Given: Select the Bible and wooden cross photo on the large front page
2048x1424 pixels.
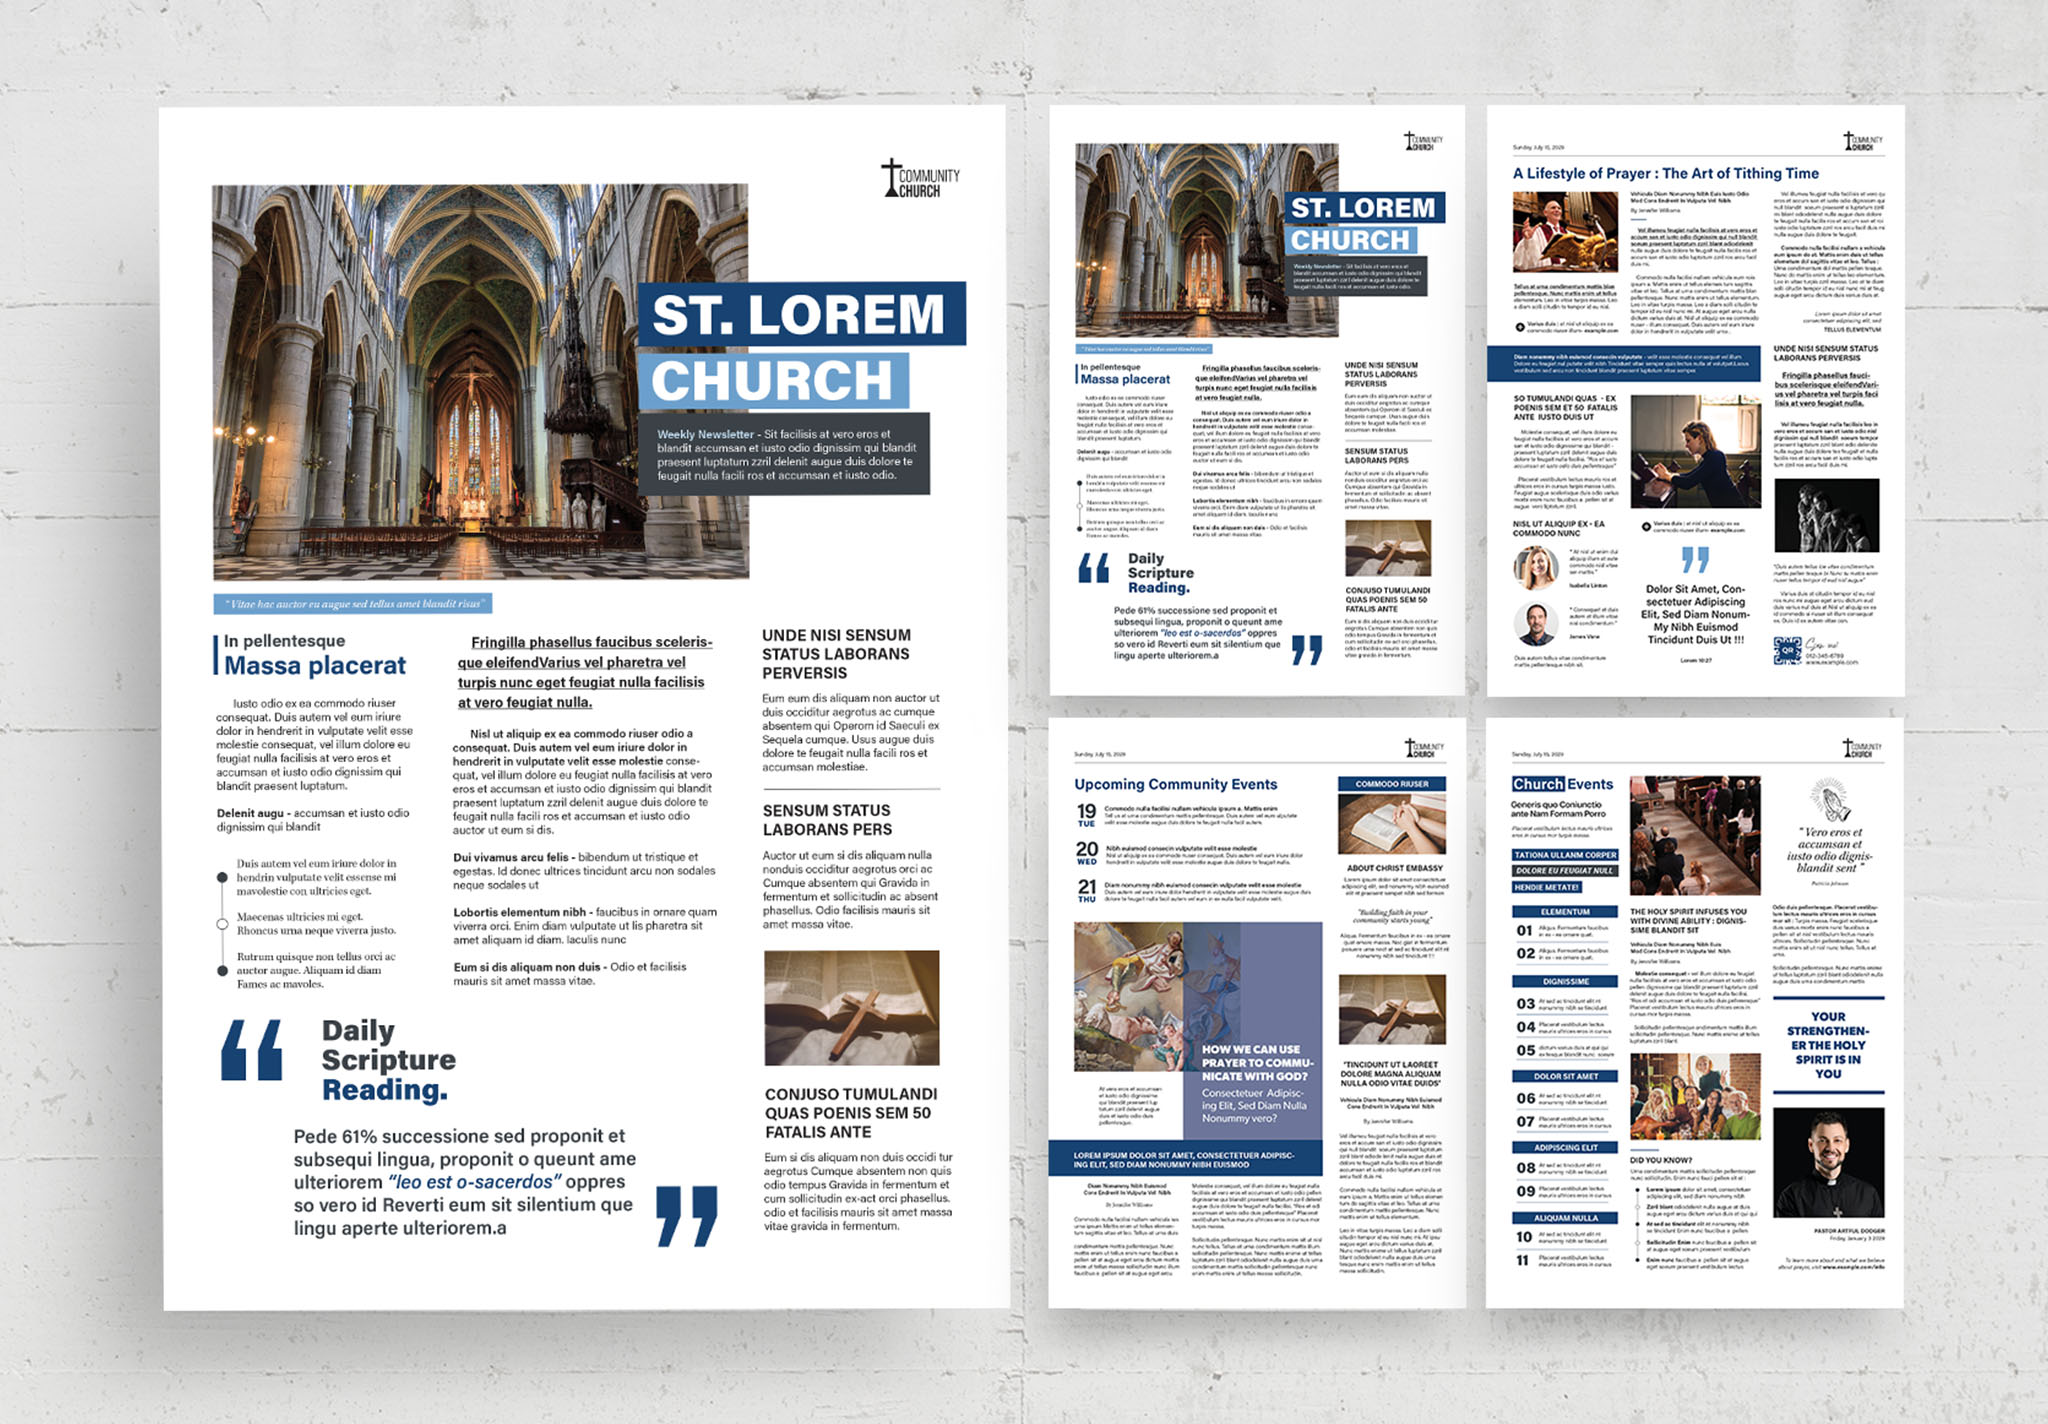Looking at the screenshot, I should click(852, 1008).
